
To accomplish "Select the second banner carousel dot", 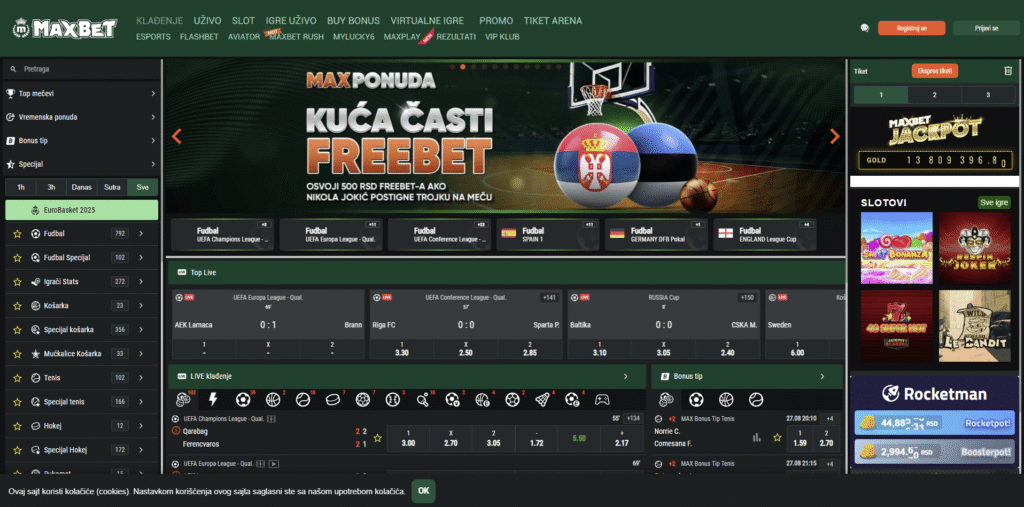I will point(462,67).
